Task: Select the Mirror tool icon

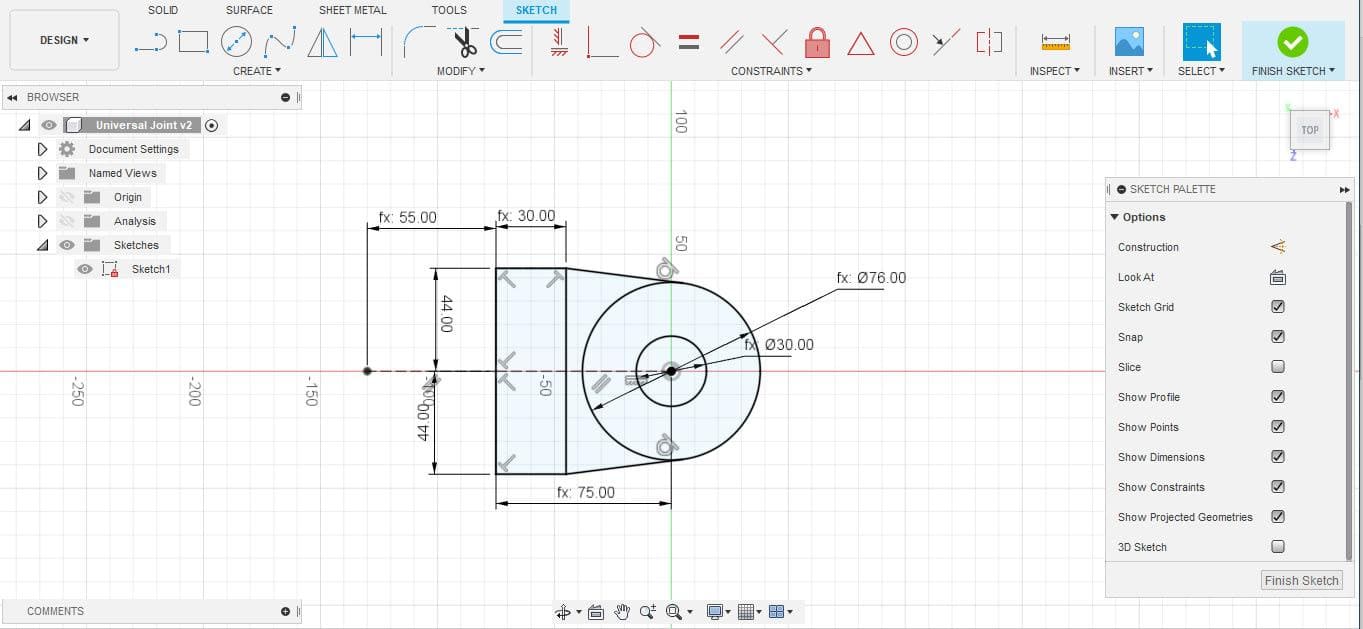Action: 322,42
